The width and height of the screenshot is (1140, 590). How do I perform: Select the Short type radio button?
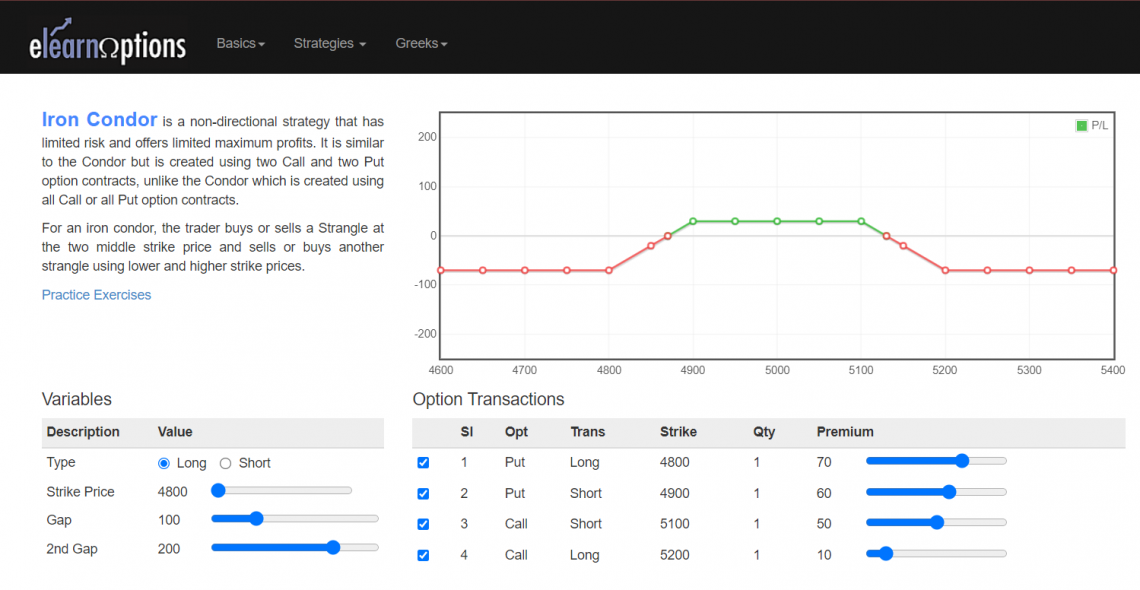coord(225,463)
